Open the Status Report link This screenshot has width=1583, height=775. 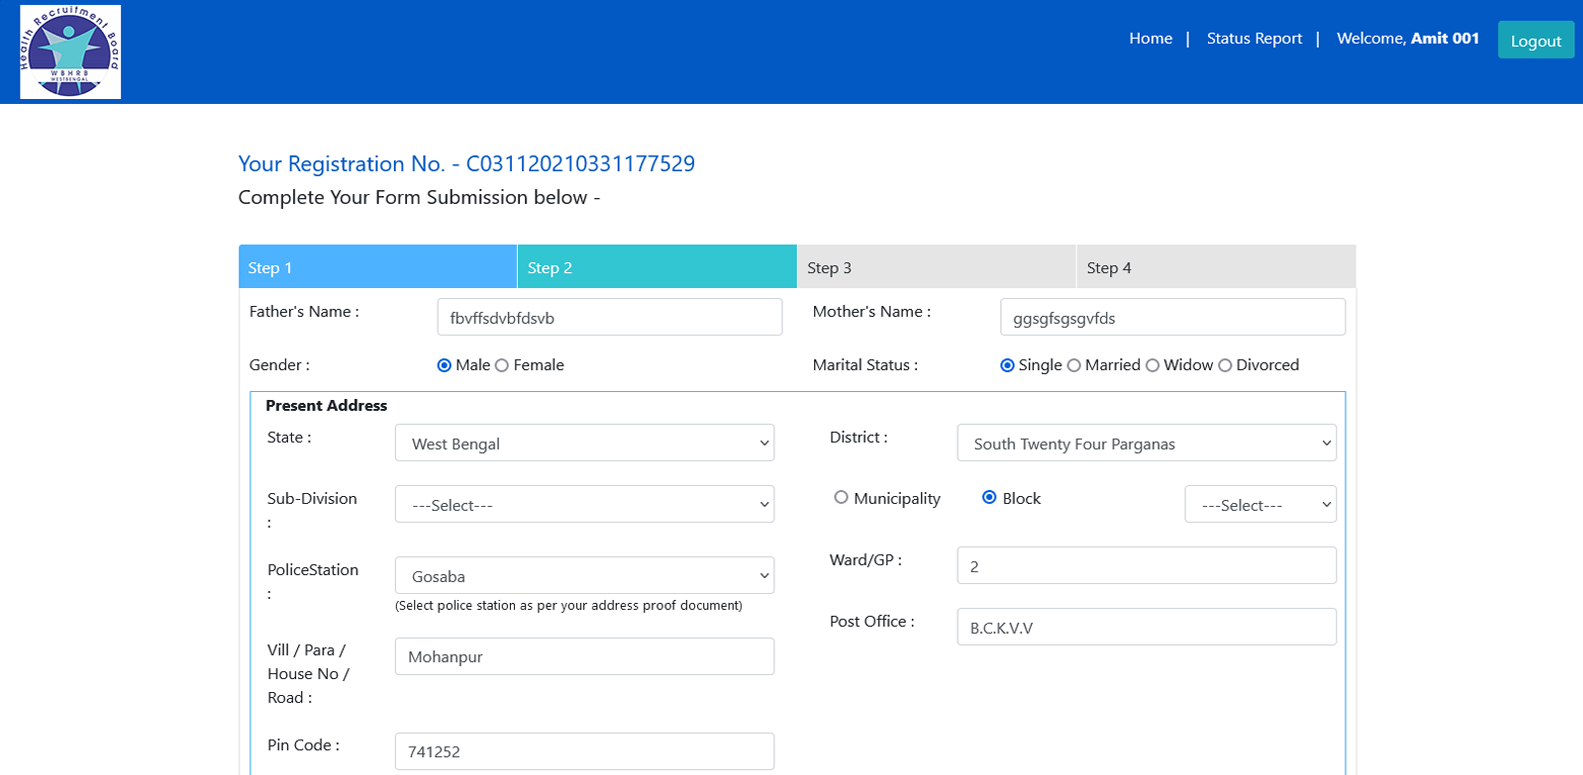point(1254,39)
